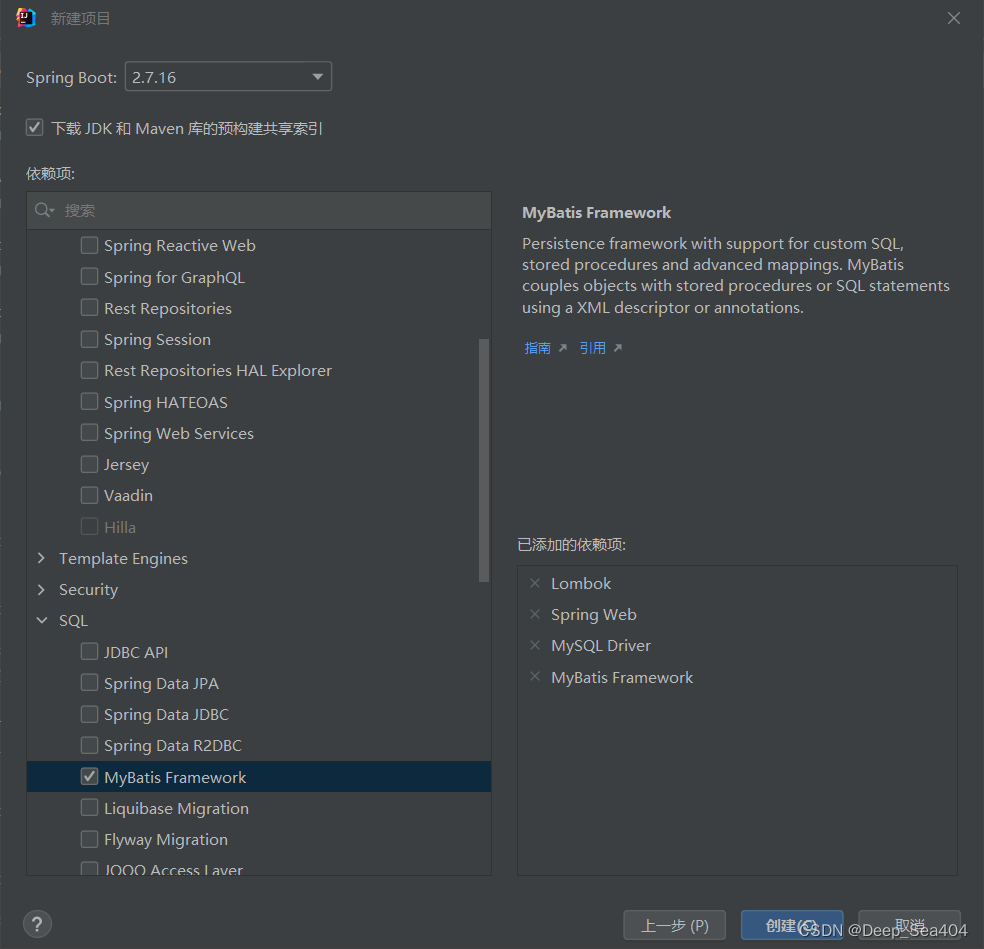Image resolution: width=984 pixels, height=949 pixels.
Task: Select MyBatis Framework in added dependencies list
Action: (x=622, y=677)
